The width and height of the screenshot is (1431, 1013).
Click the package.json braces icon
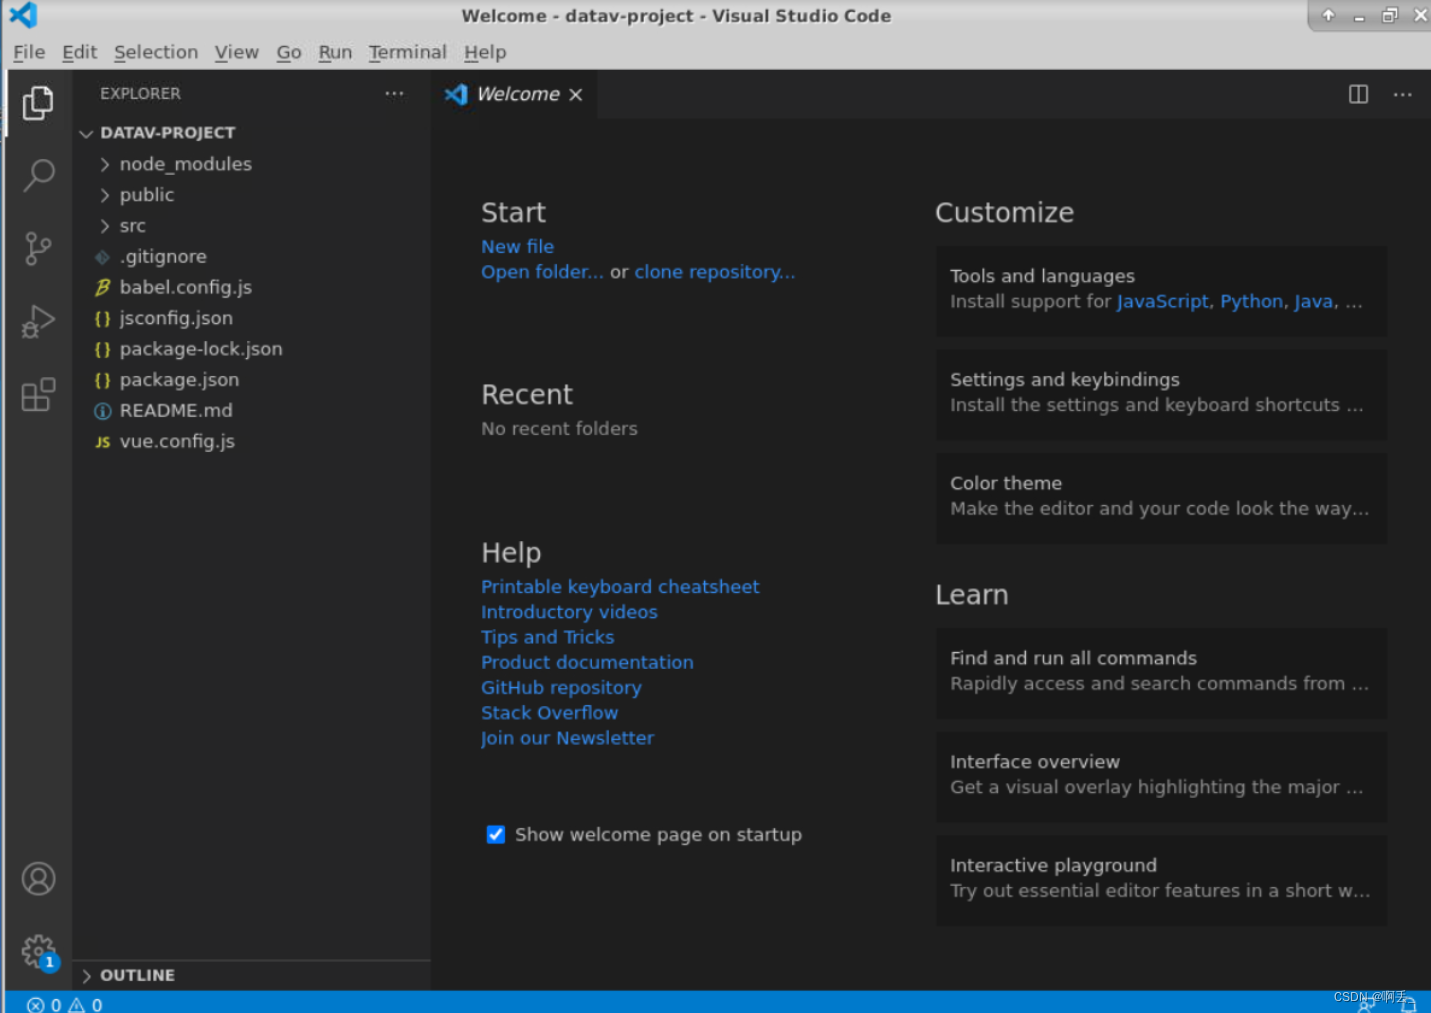(x=102, y=380)
